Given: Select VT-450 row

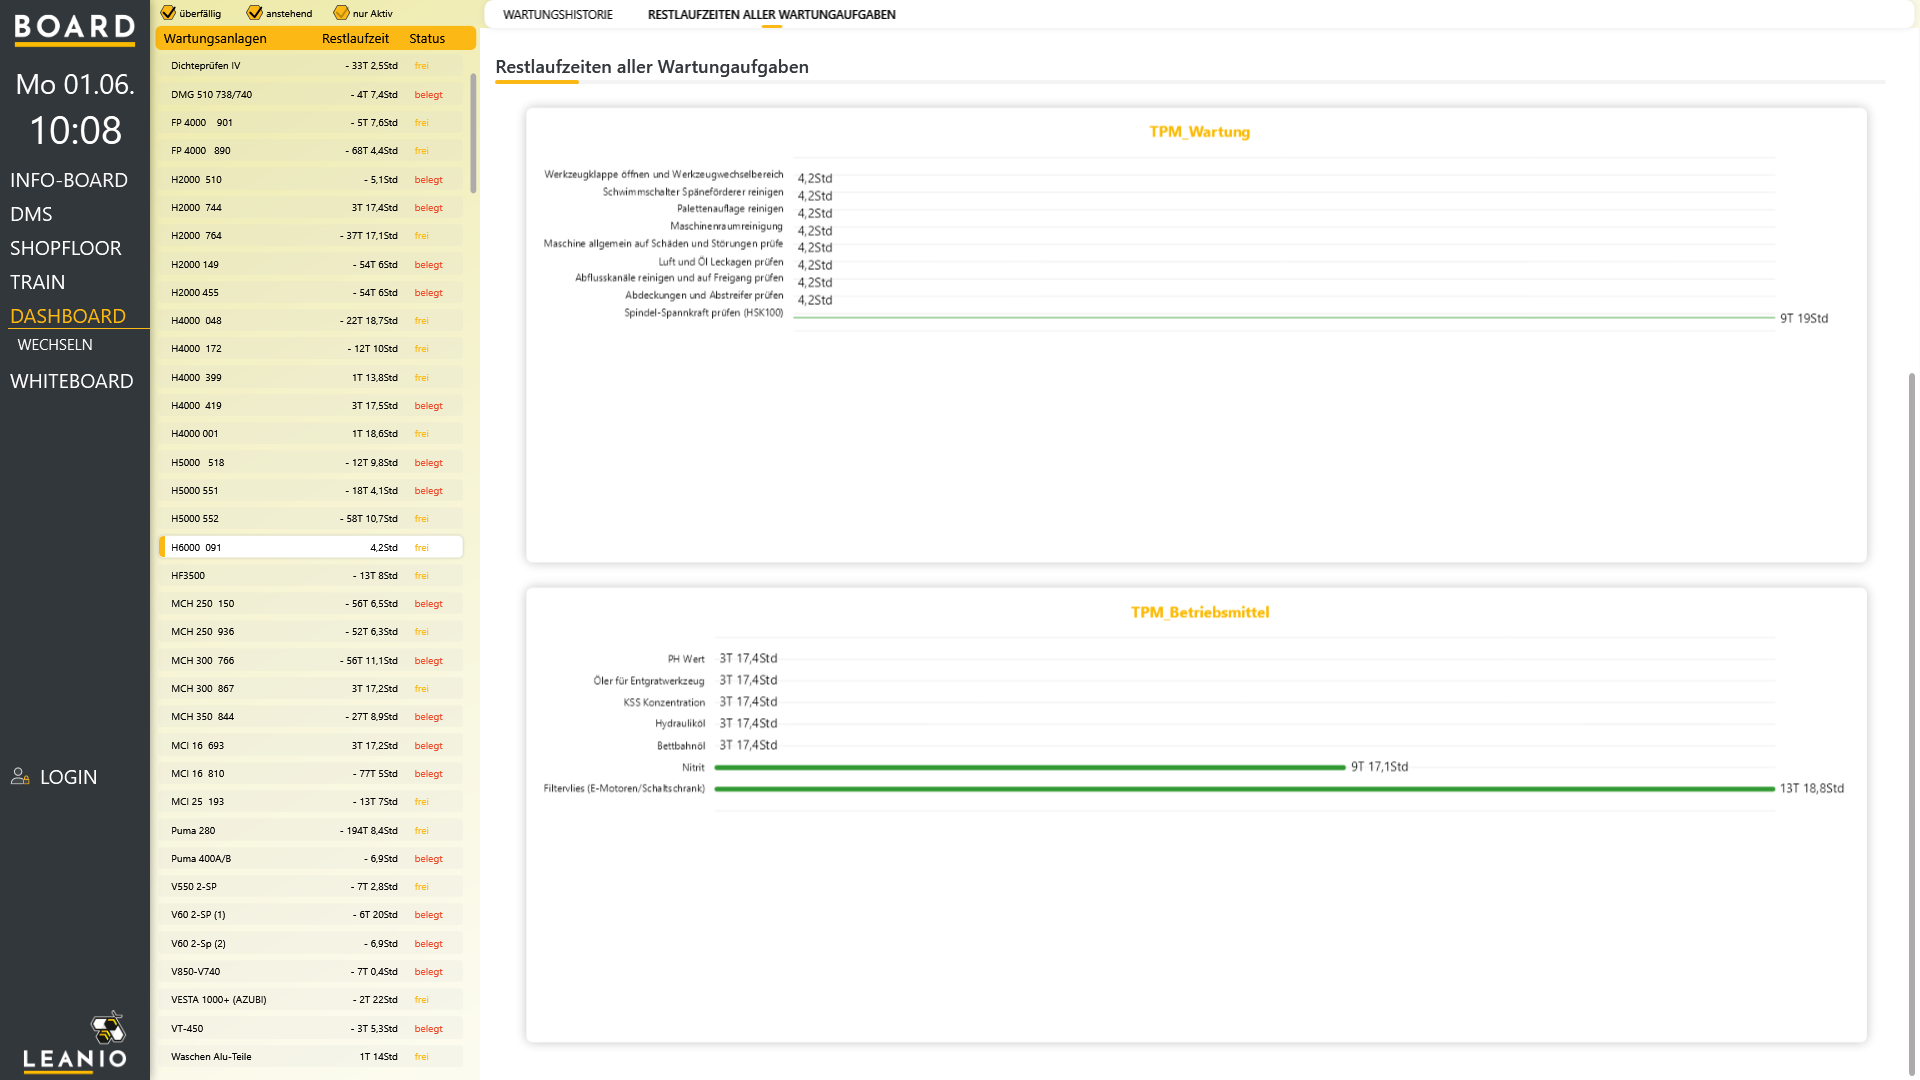Looking at the screenshot, I should click(x=310, y=1029).
